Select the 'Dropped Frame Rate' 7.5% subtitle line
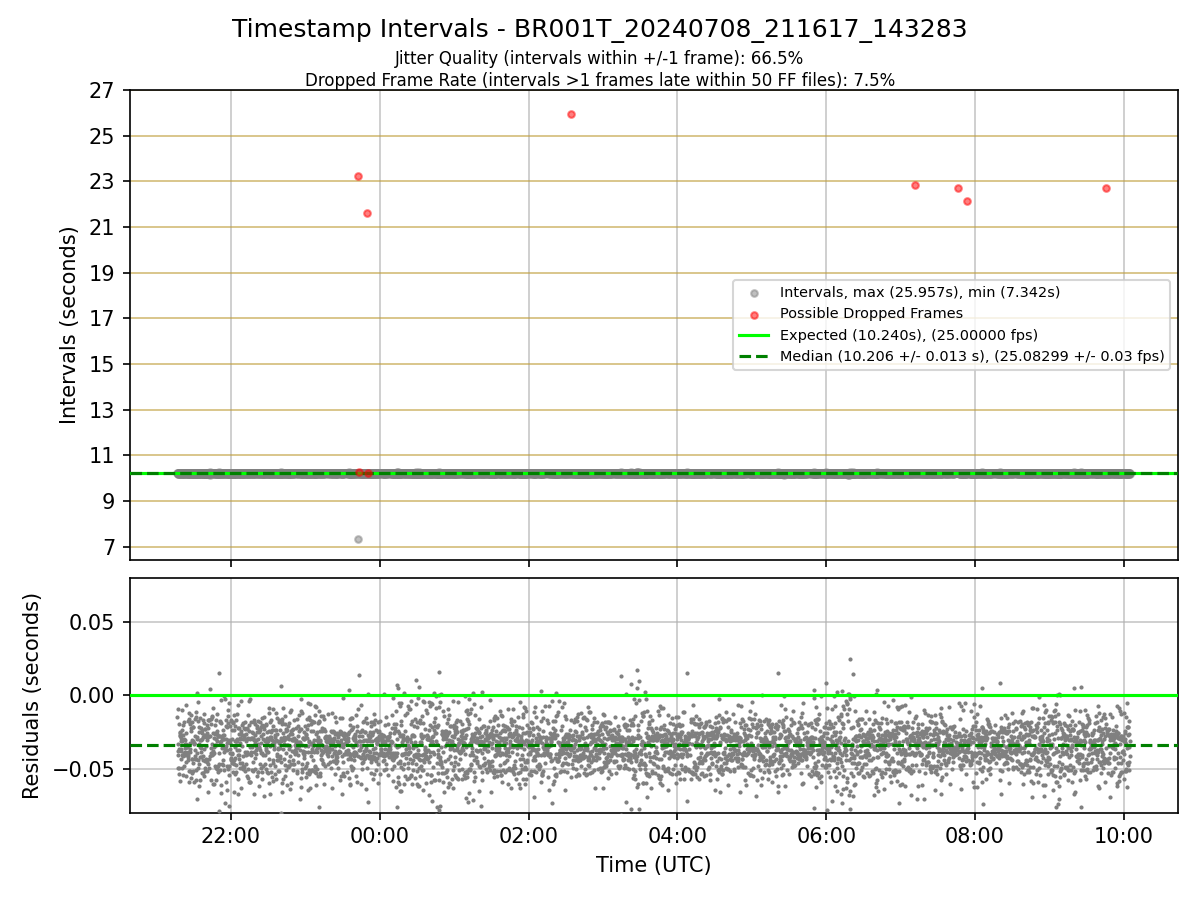The image size is (1200, 900). [x=599, y=80]
